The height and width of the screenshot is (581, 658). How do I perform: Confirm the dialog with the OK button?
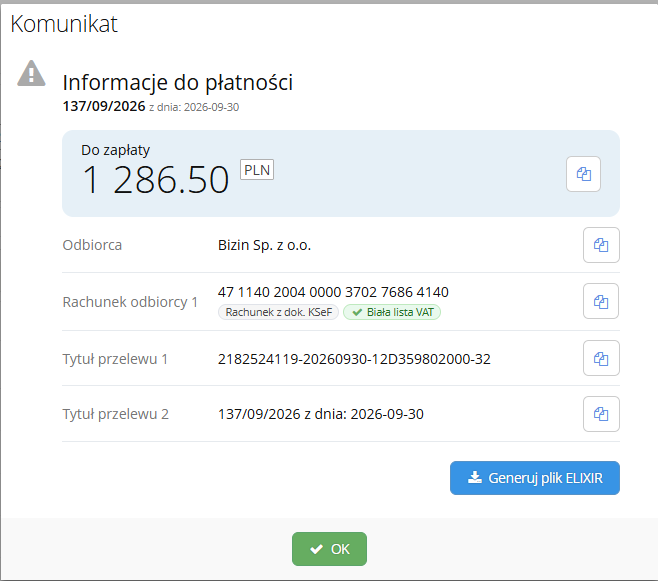[329, 549]
